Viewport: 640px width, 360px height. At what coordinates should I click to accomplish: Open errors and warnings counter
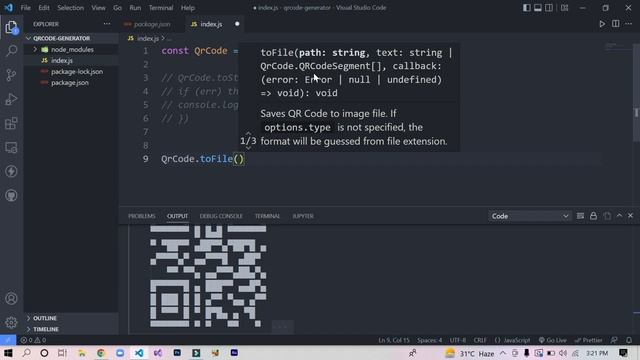click(x=33, y=340)
